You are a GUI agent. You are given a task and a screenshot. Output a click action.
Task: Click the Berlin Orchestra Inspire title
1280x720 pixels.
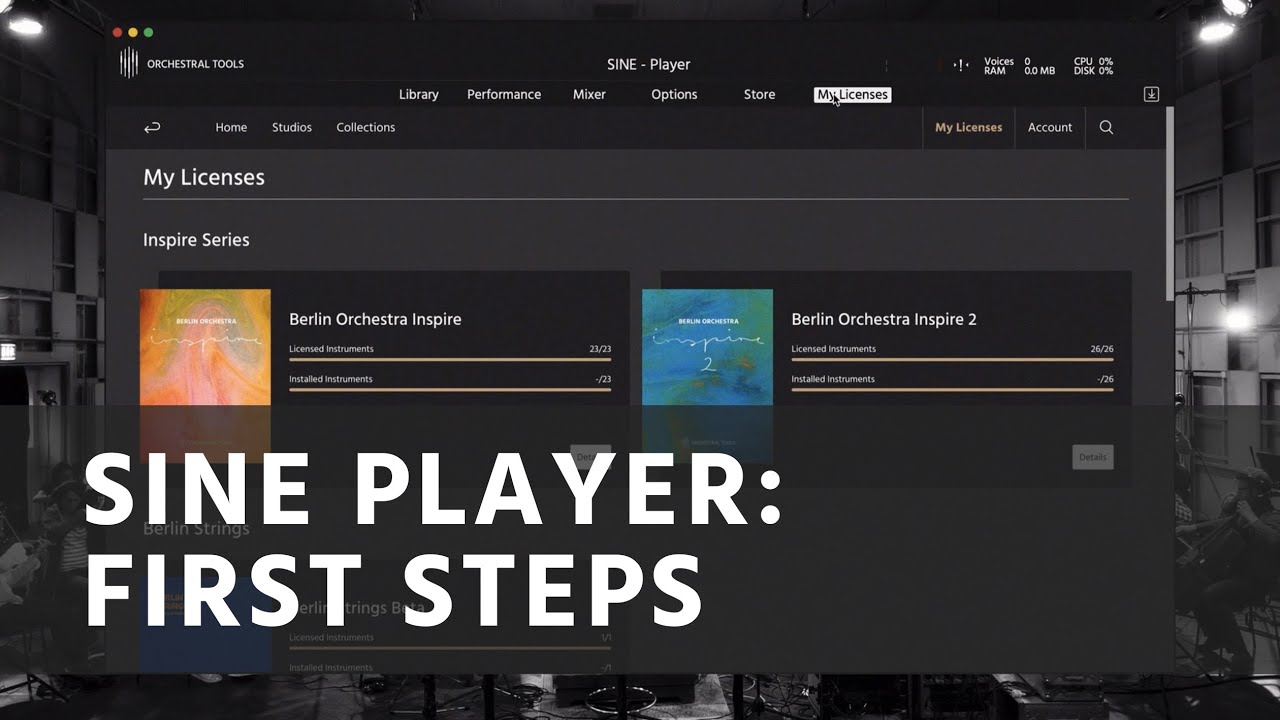point(375,319)
